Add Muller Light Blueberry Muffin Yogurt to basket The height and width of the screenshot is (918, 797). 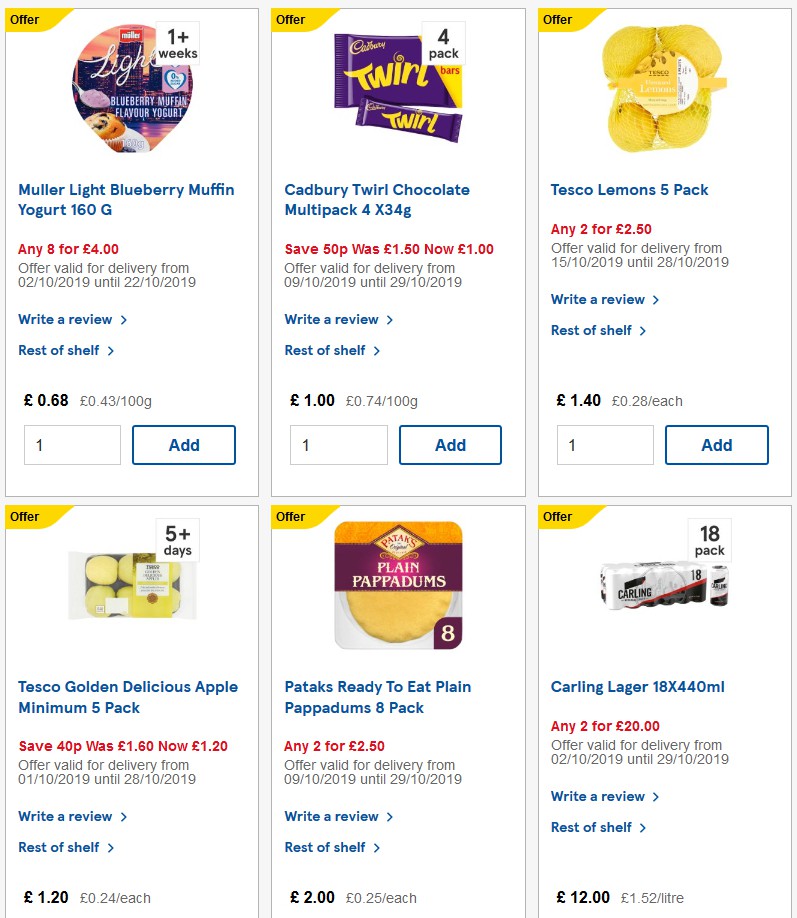(x=184, y=444)
